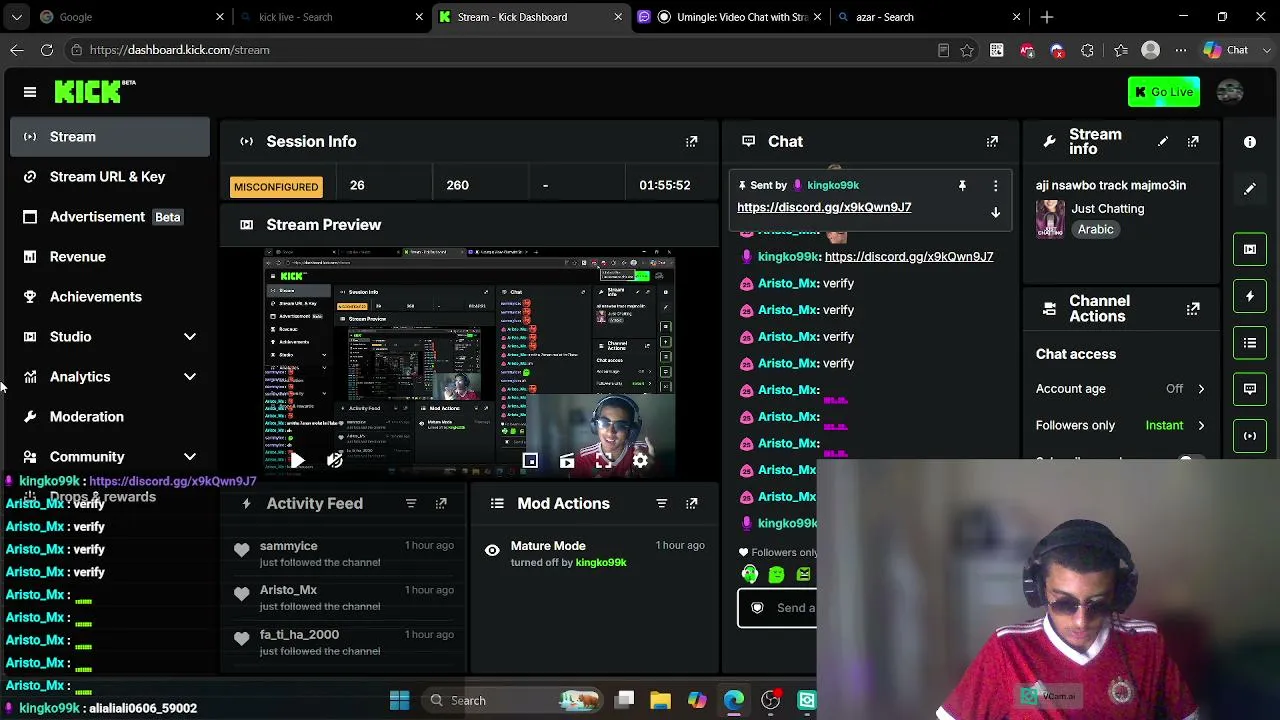Image resolution: width=1280 pixels, height=720 pixels.
Task: Open the Windows Start menu
Action: click(399, 700)
